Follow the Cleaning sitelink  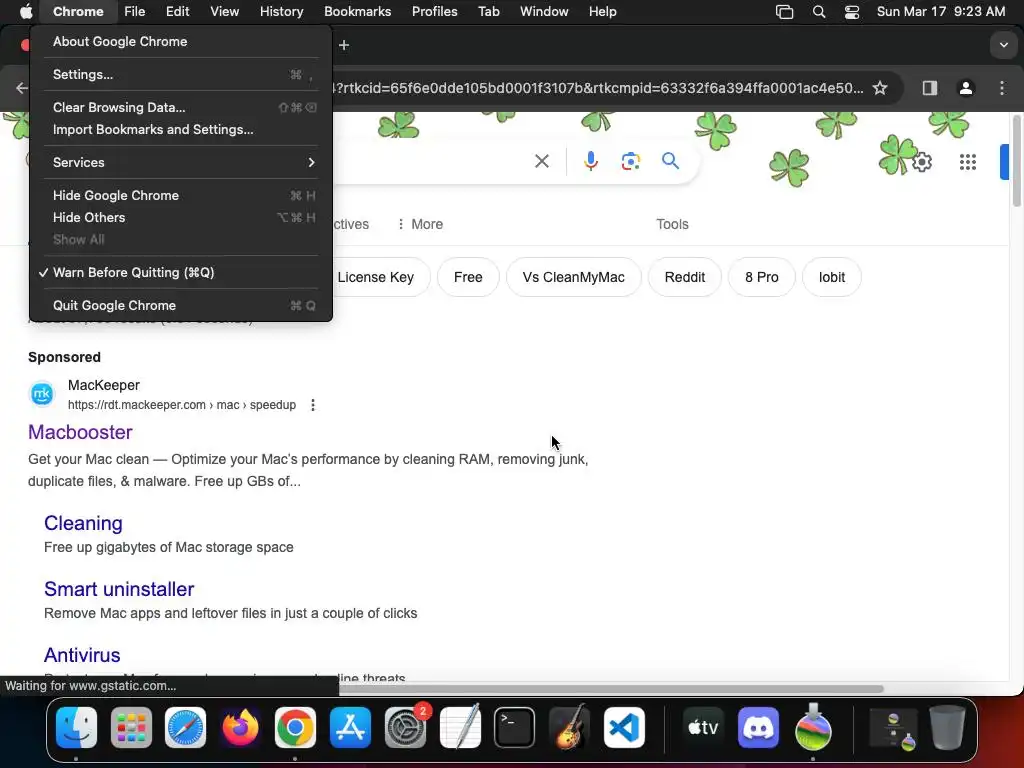click(83, 523)
